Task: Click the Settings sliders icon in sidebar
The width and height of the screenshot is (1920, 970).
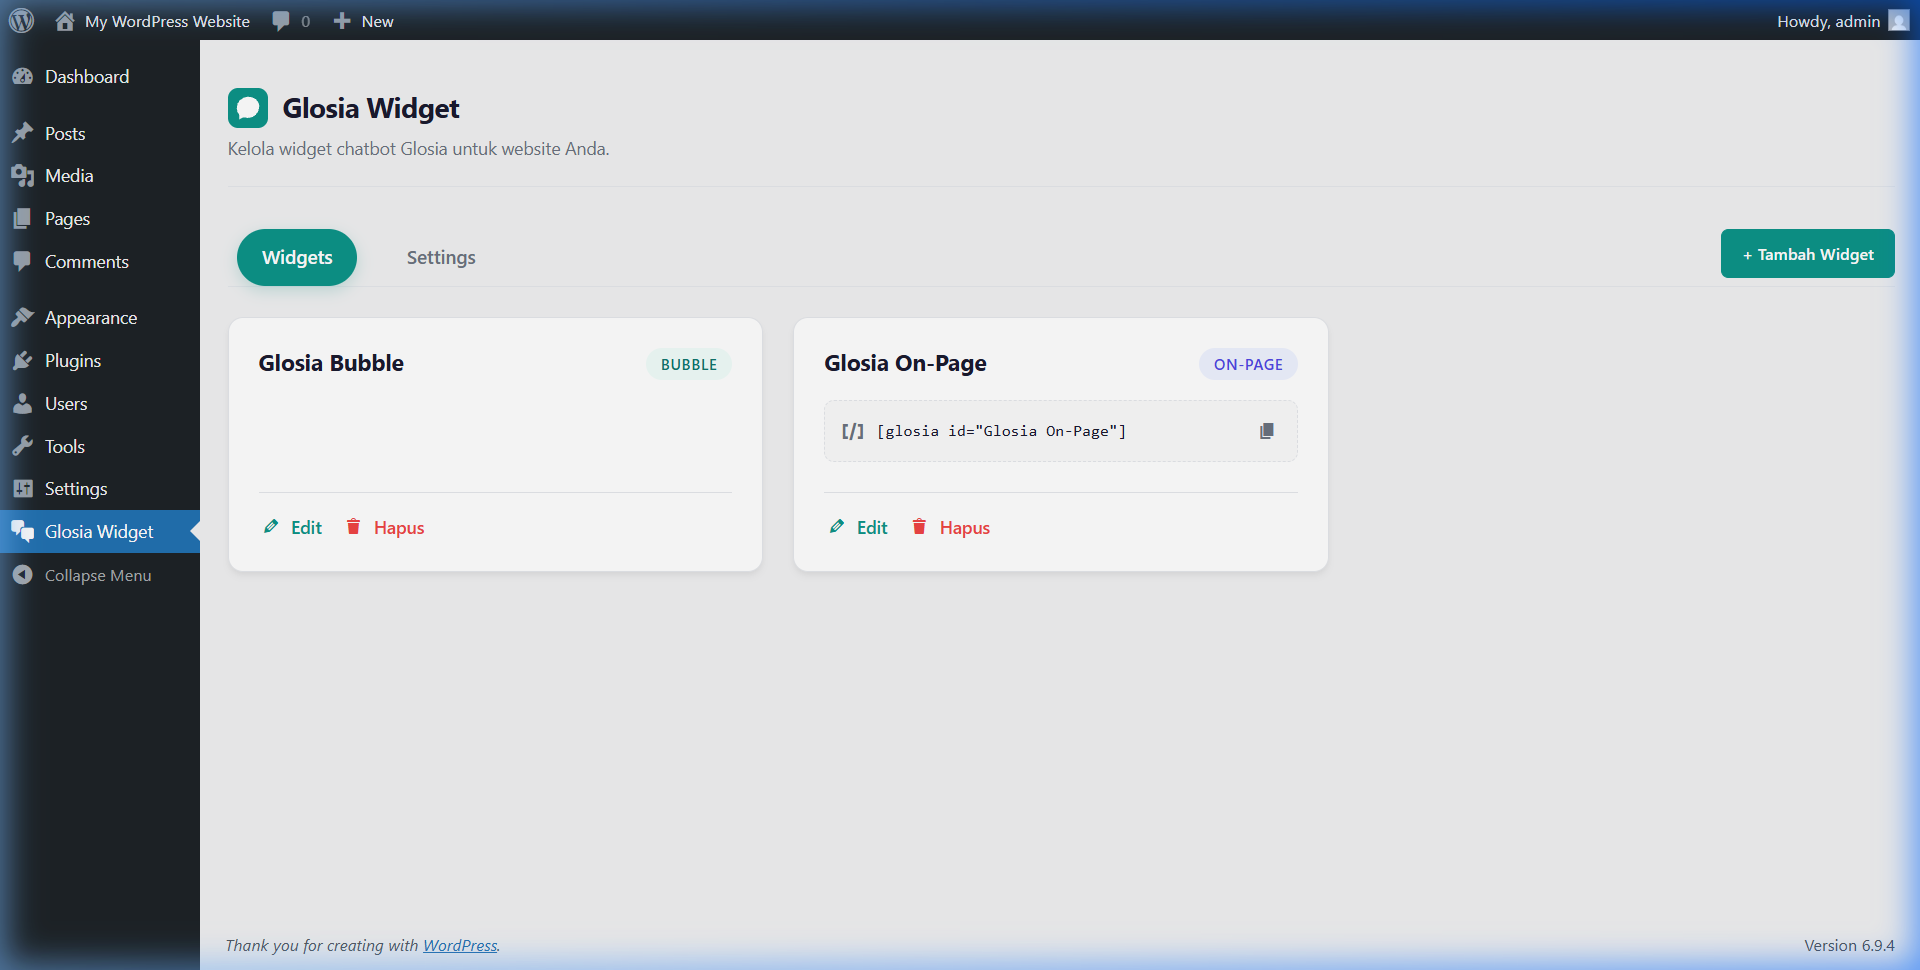Action: (22, 489)
